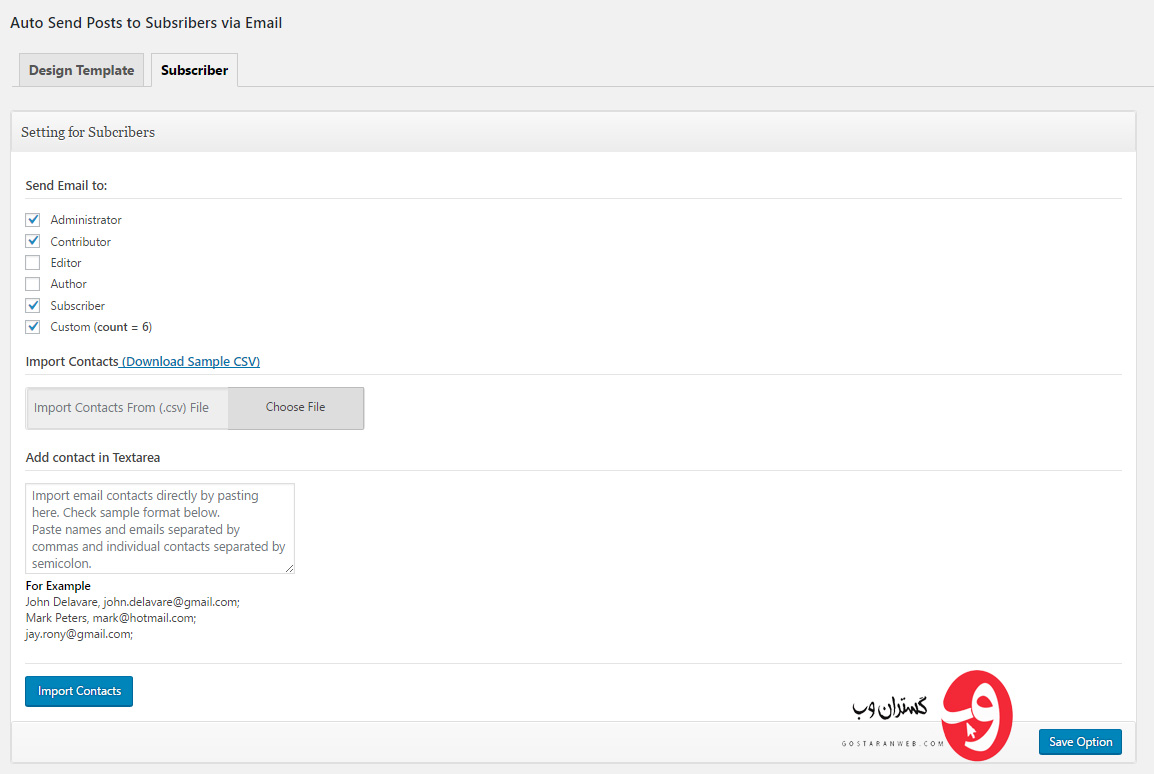This screenshot has width=1154, height=774.
Task: Focus the Add contact textarea
Action: point(159,528)
